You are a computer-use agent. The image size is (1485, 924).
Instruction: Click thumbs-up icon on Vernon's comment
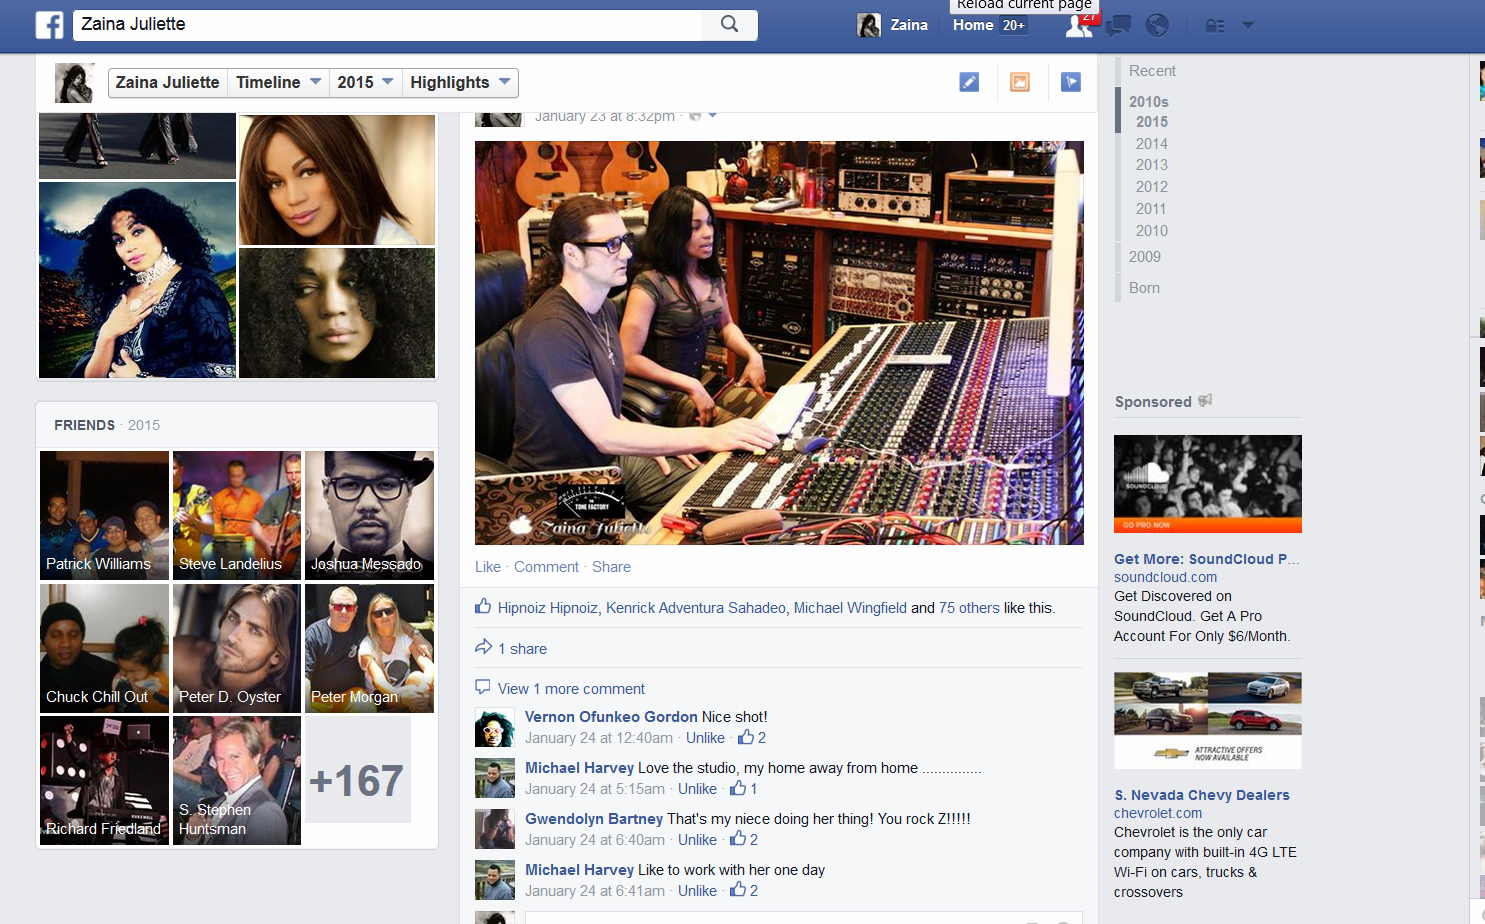(746, 737)
